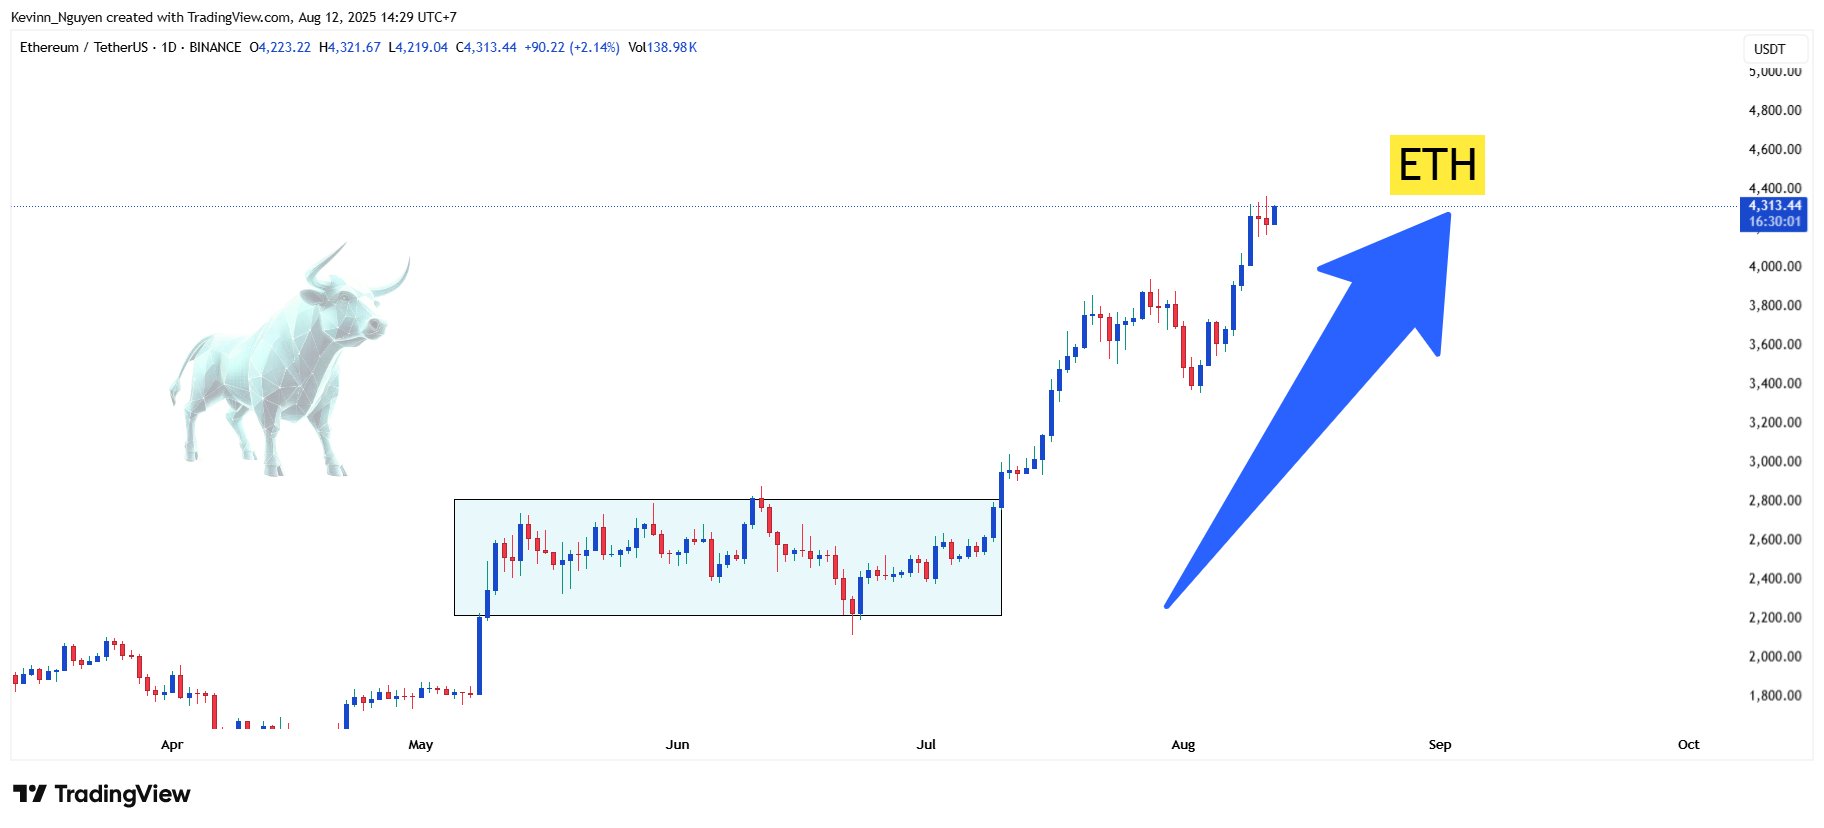
Task: Click the 1D interval label
Action: 169,47
